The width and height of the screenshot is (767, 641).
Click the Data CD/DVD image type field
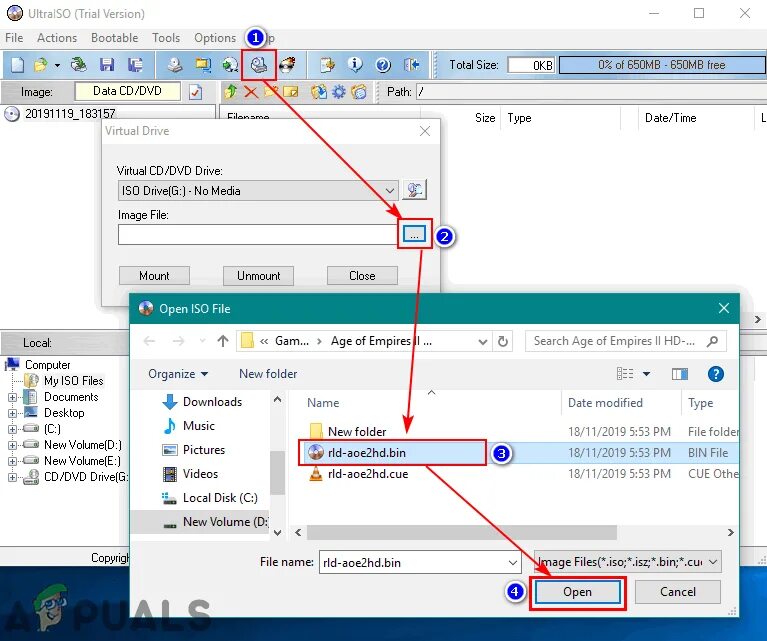point(127,91)
